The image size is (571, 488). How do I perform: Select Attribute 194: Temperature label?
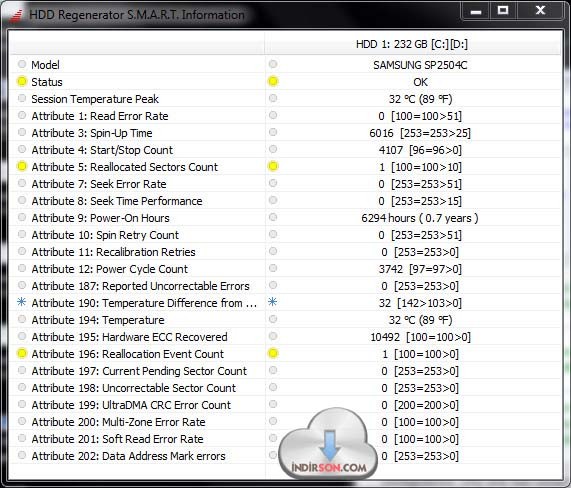pyautogui.click(x=98, y=320)
